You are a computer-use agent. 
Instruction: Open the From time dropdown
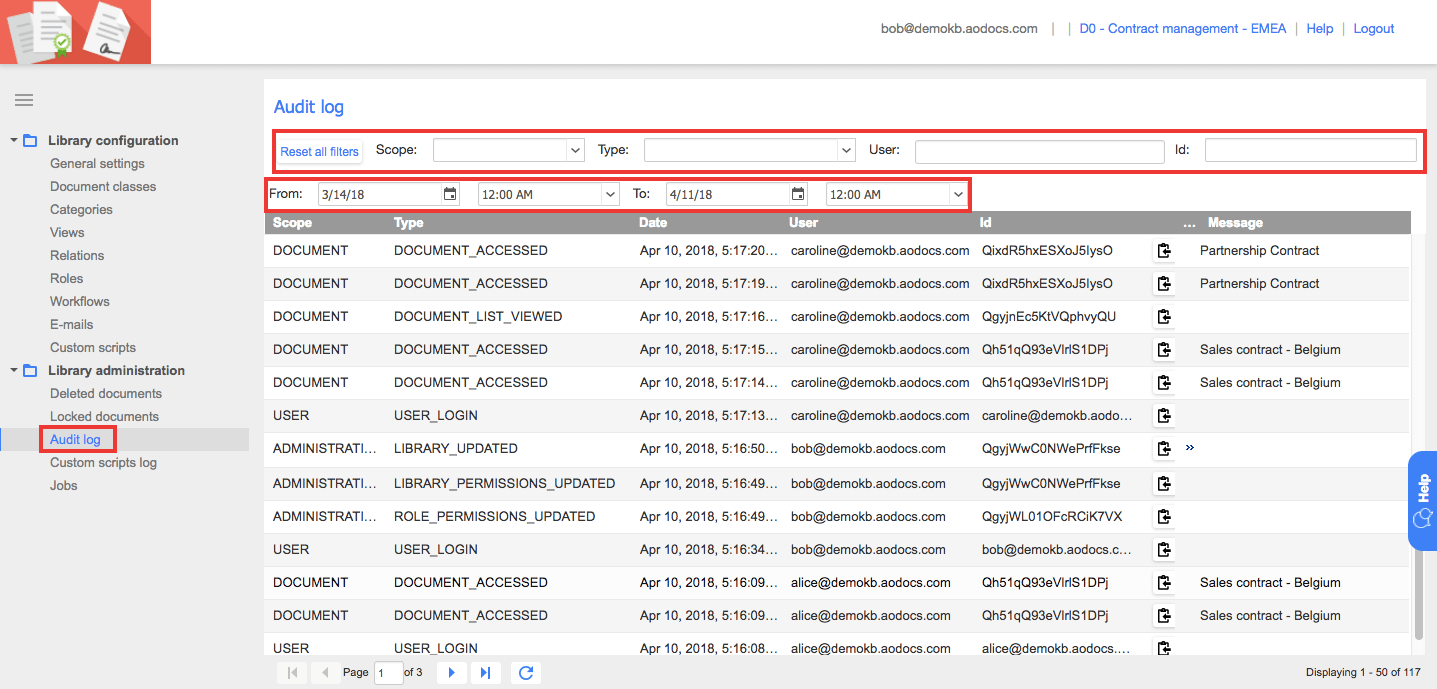pyautogui.click(x=610, y=195)
